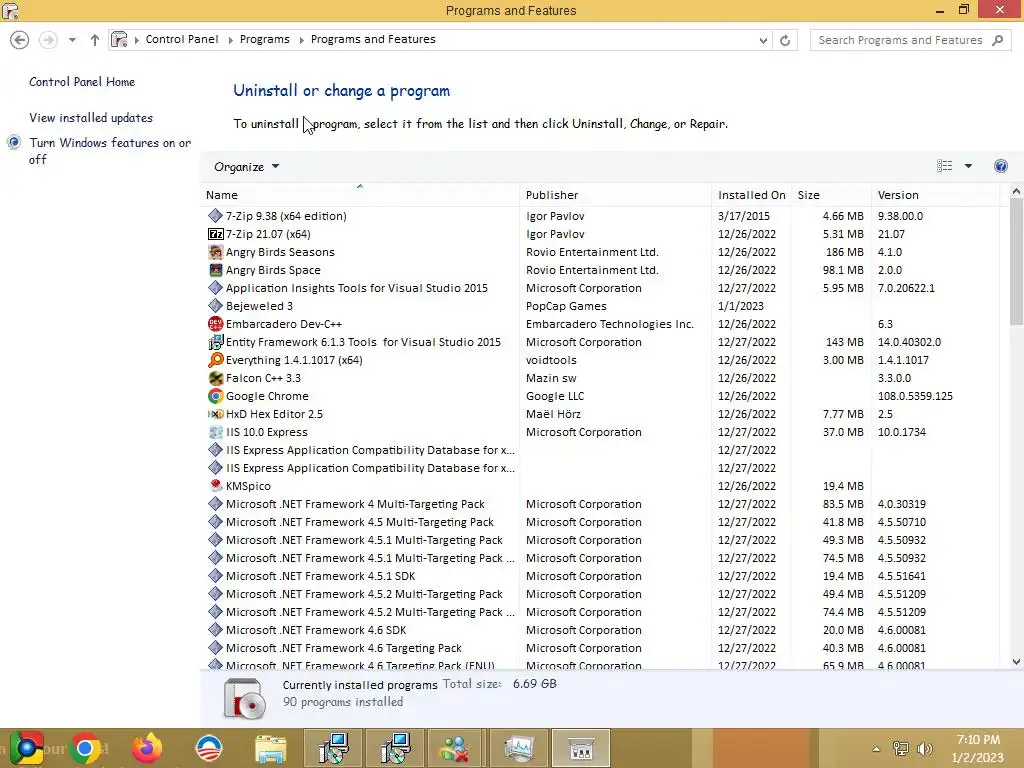Click the HxD Hex Editor 2.5 icon

coord(216,414)
